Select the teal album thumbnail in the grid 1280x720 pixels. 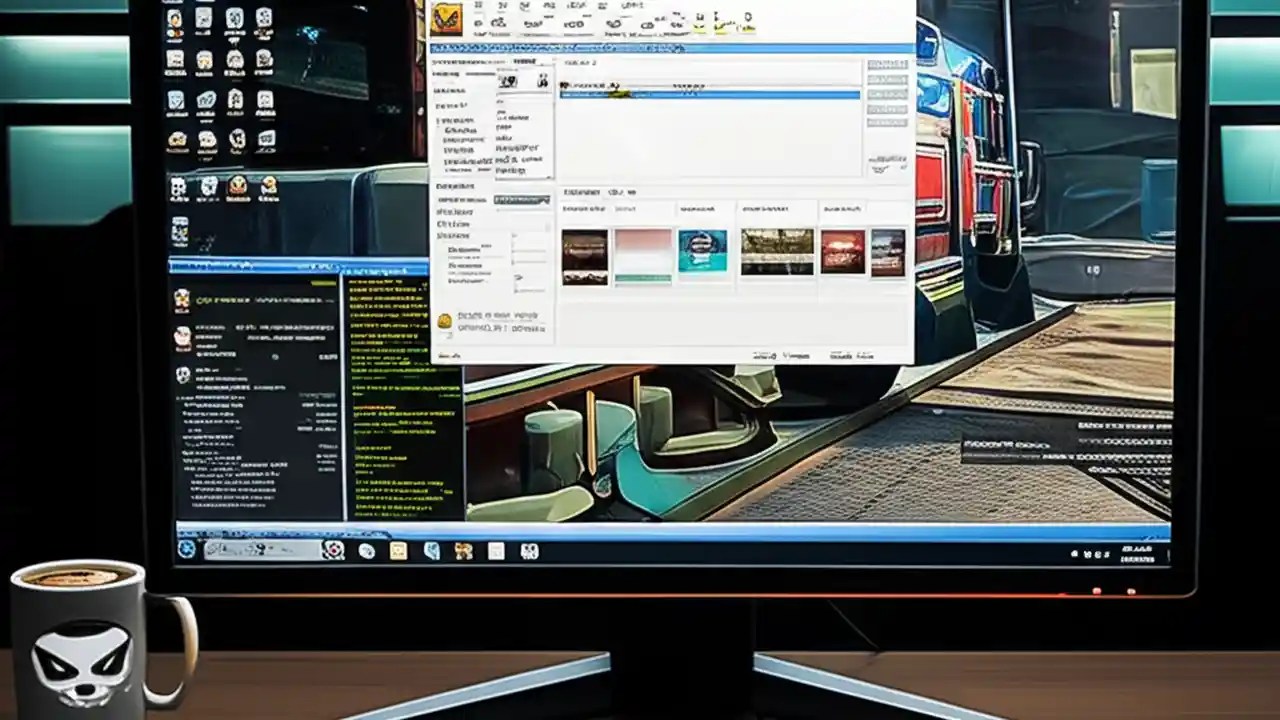click(702, 251)
